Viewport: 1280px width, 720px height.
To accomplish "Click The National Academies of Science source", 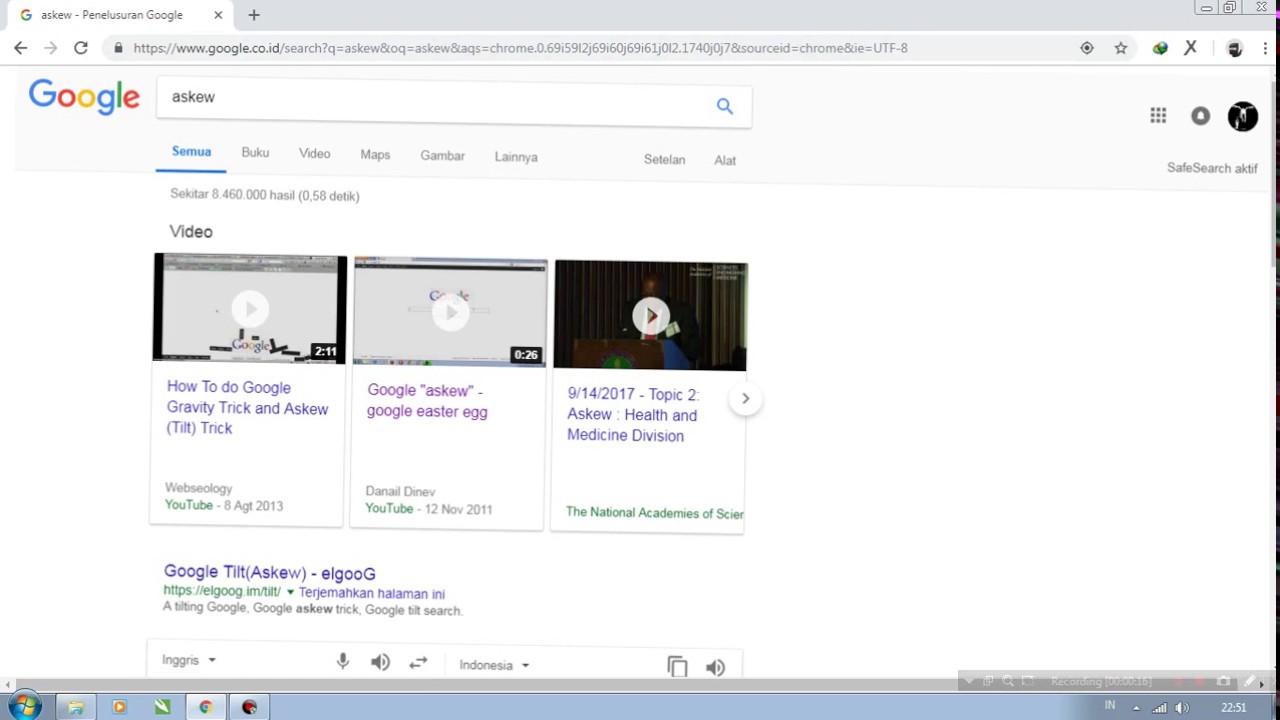I will [x=655, y=513].
